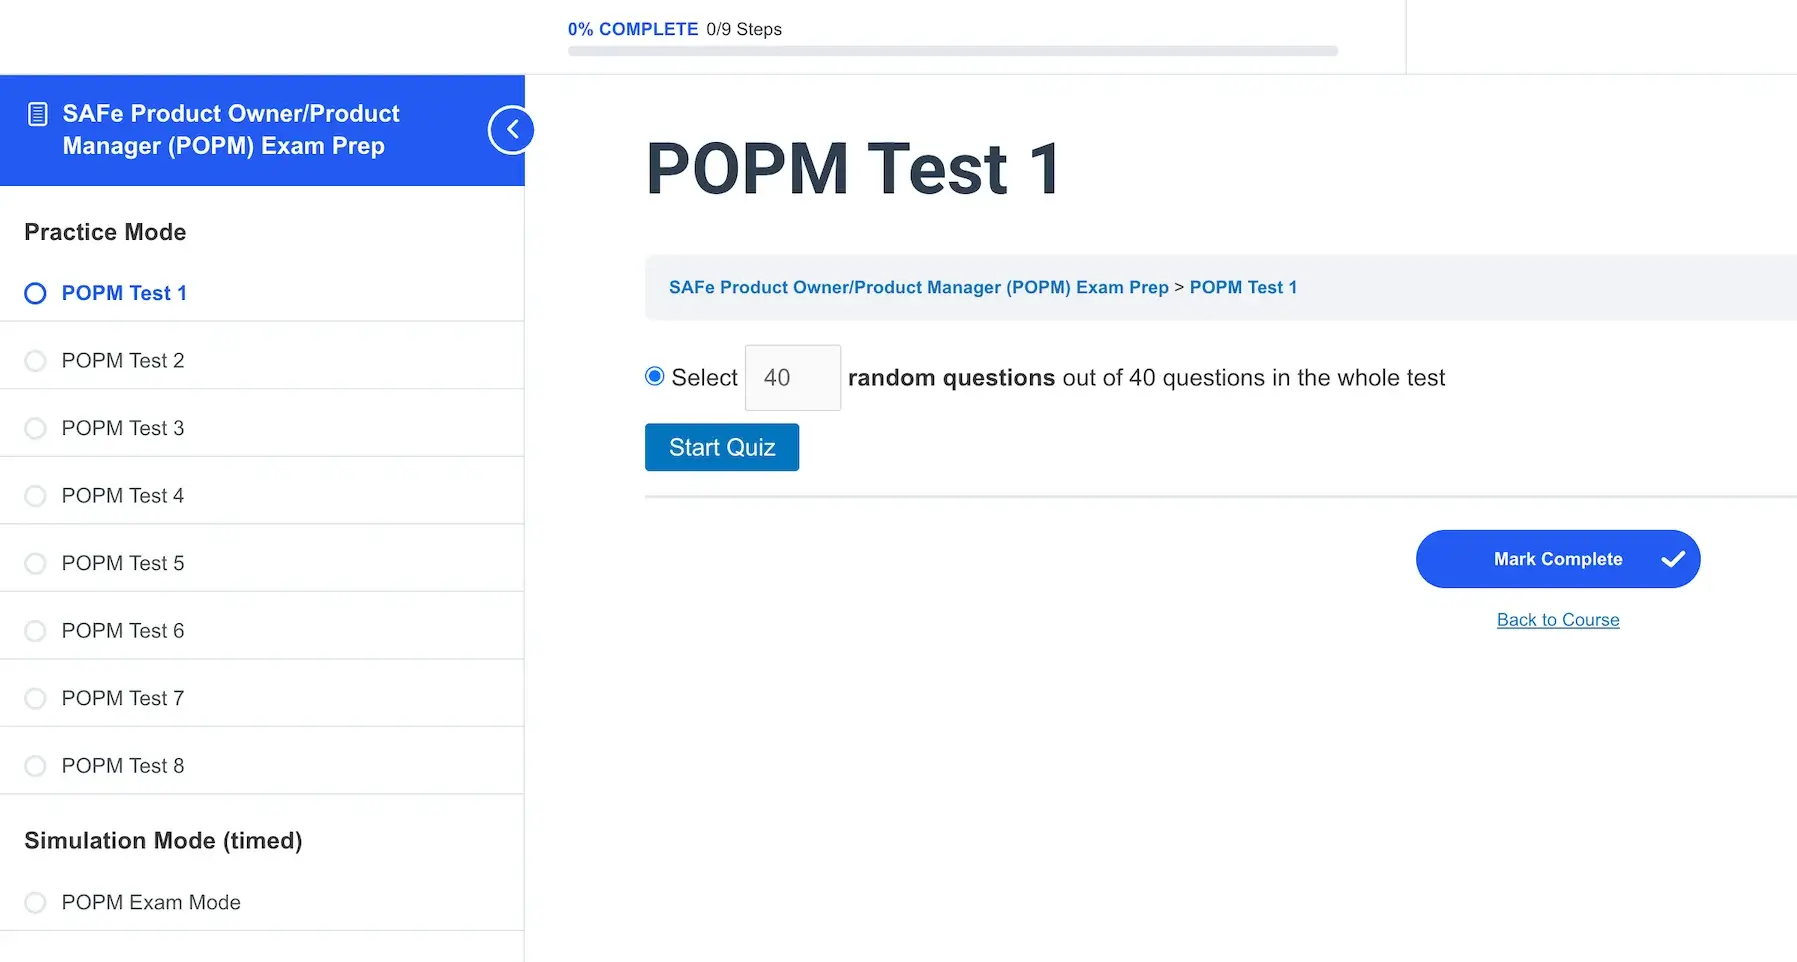Click the checkmark icon on Mark Complete

[x=1673, y=559]
